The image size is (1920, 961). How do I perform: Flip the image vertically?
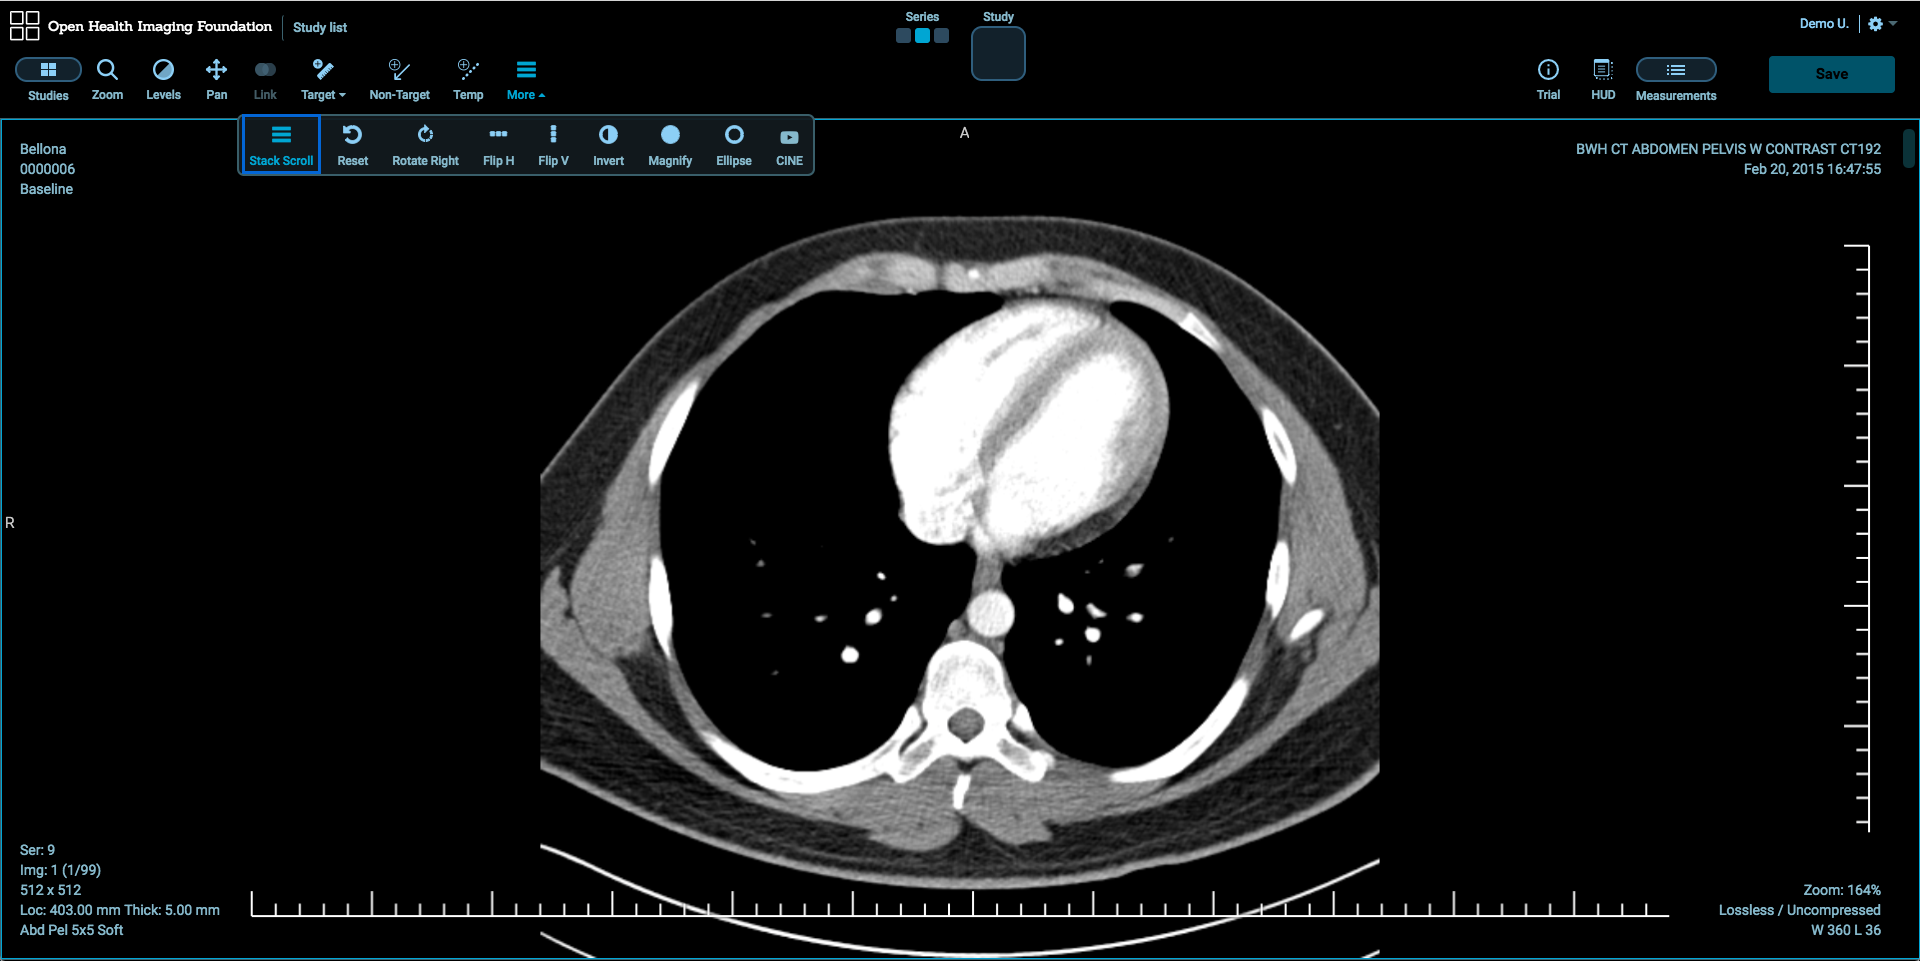553,145
